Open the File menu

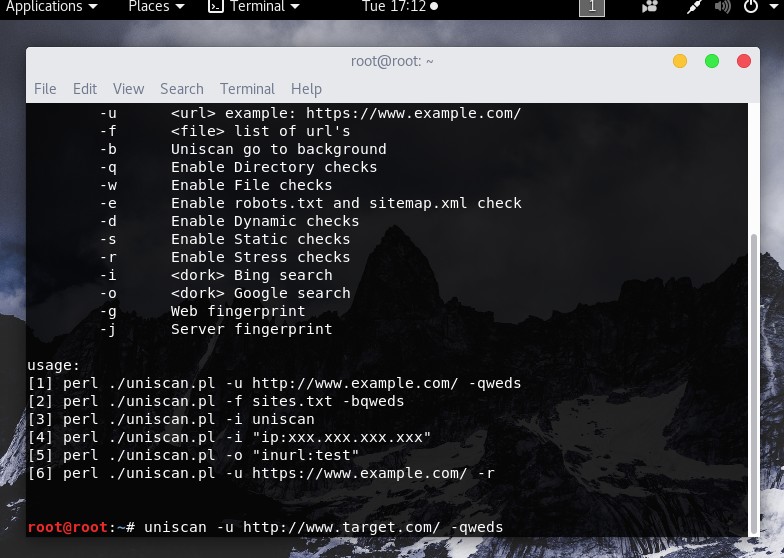click(45, 89)
